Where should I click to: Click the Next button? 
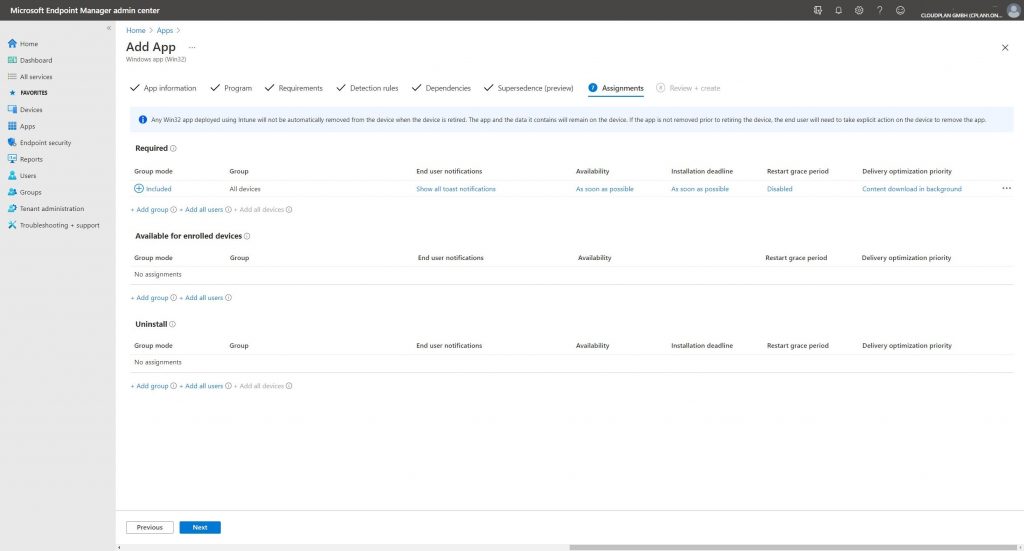click(200, 527)
